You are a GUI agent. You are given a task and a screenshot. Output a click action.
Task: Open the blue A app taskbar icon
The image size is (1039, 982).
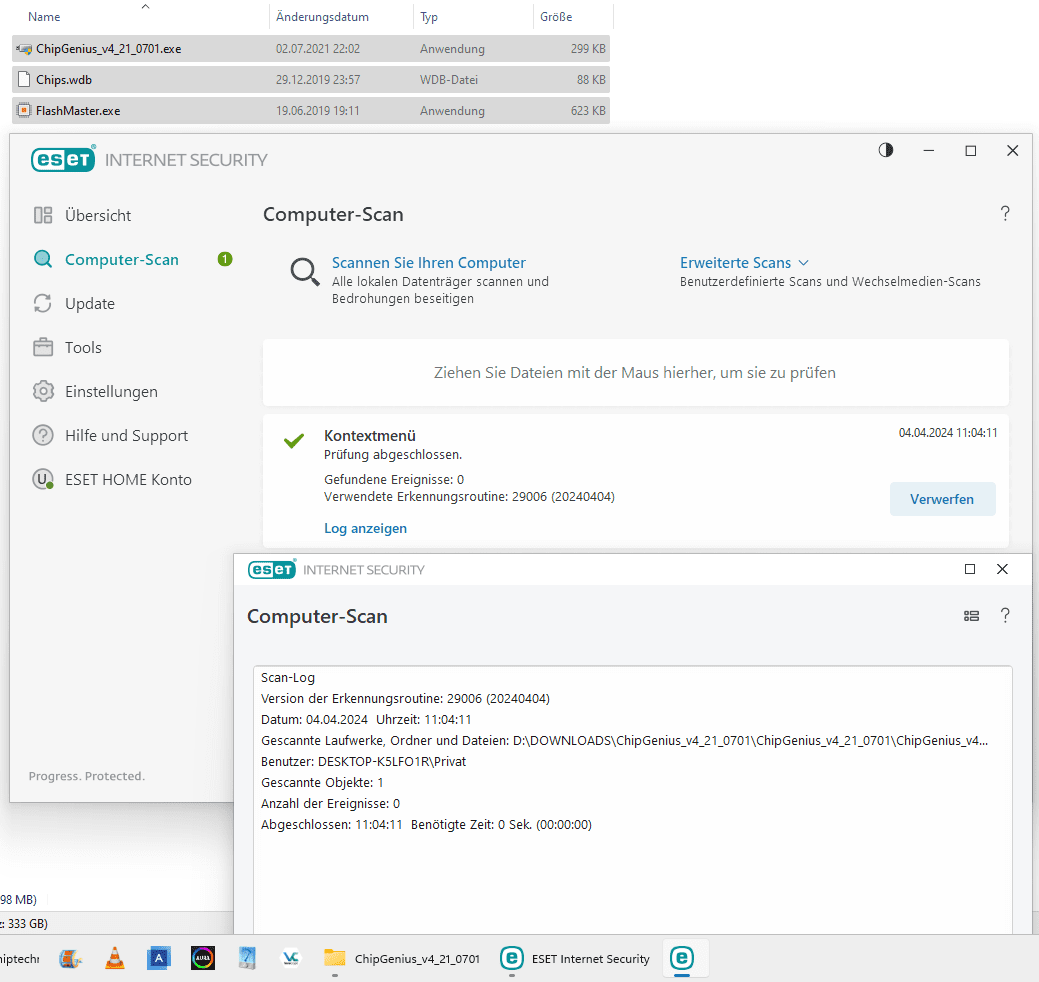pos(159,958)
